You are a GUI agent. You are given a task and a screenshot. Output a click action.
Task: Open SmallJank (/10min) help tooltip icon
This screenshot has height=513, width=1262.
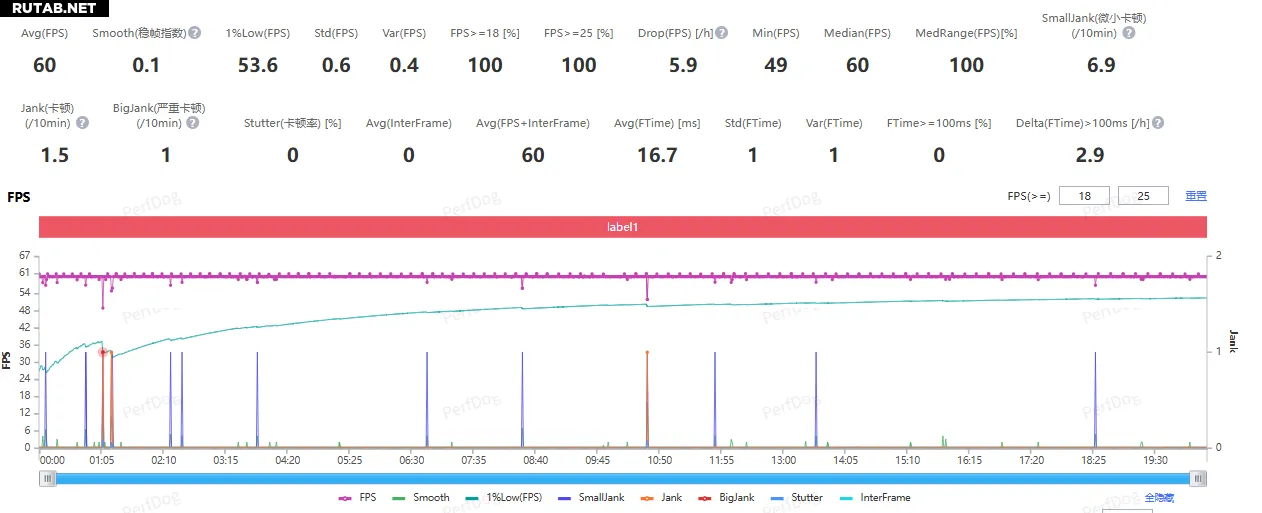coord(1129,33)
